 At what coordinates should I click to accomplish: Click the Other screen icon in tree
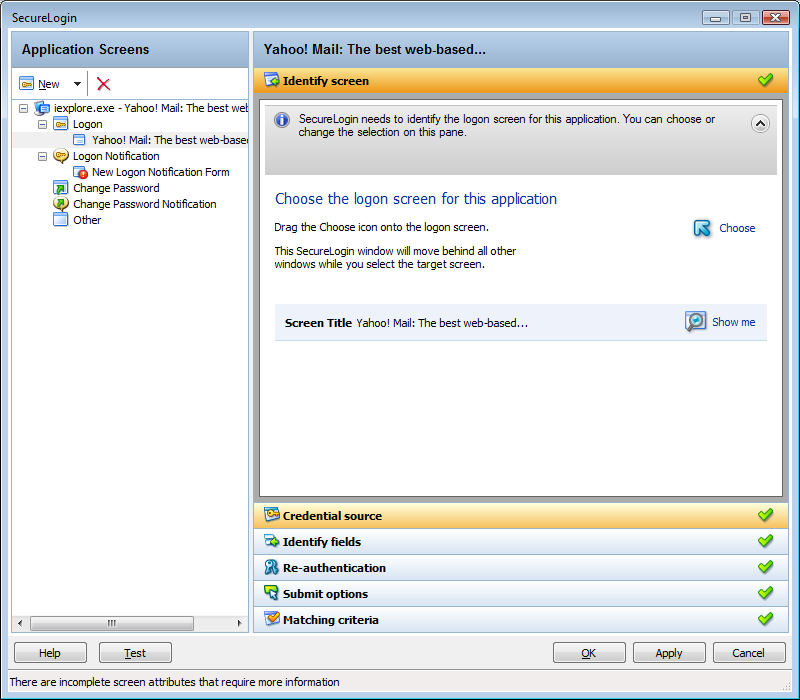[61, 220]
